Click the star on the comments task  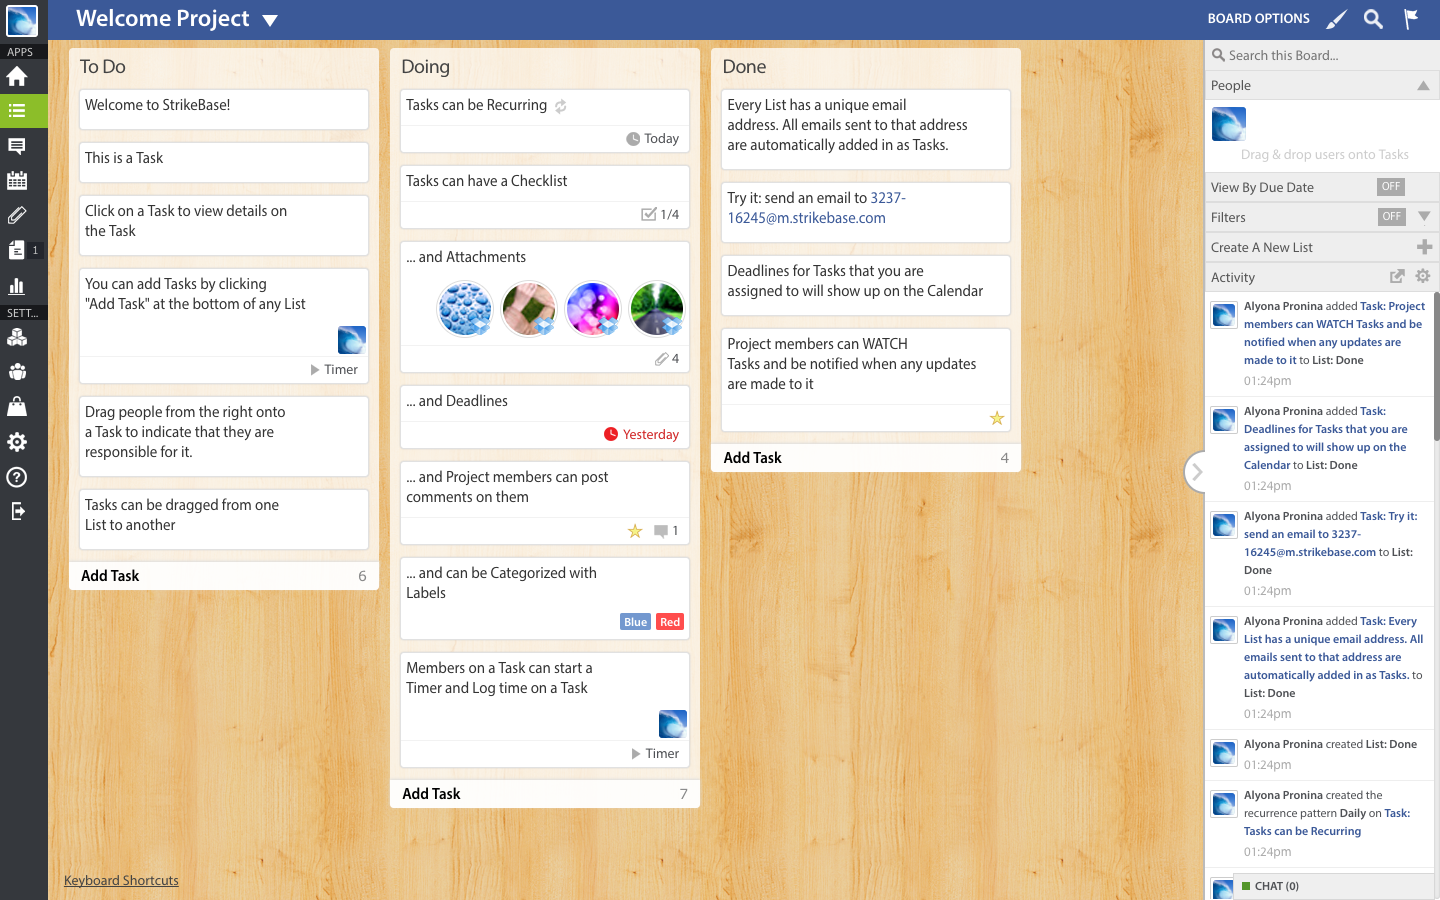pyautogui.click(x=635, y=531)
